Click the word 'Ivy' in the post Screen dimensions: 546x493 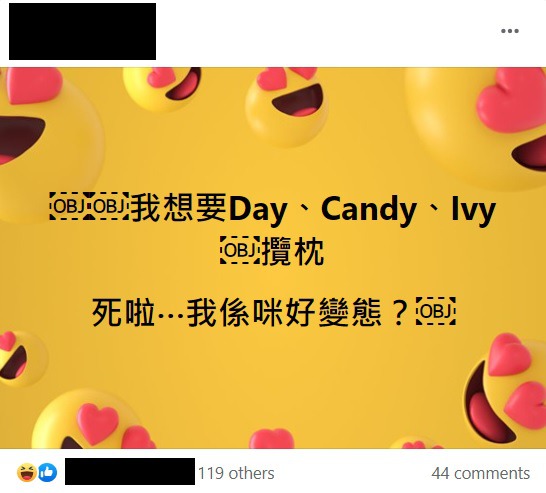tap(474, 209)
